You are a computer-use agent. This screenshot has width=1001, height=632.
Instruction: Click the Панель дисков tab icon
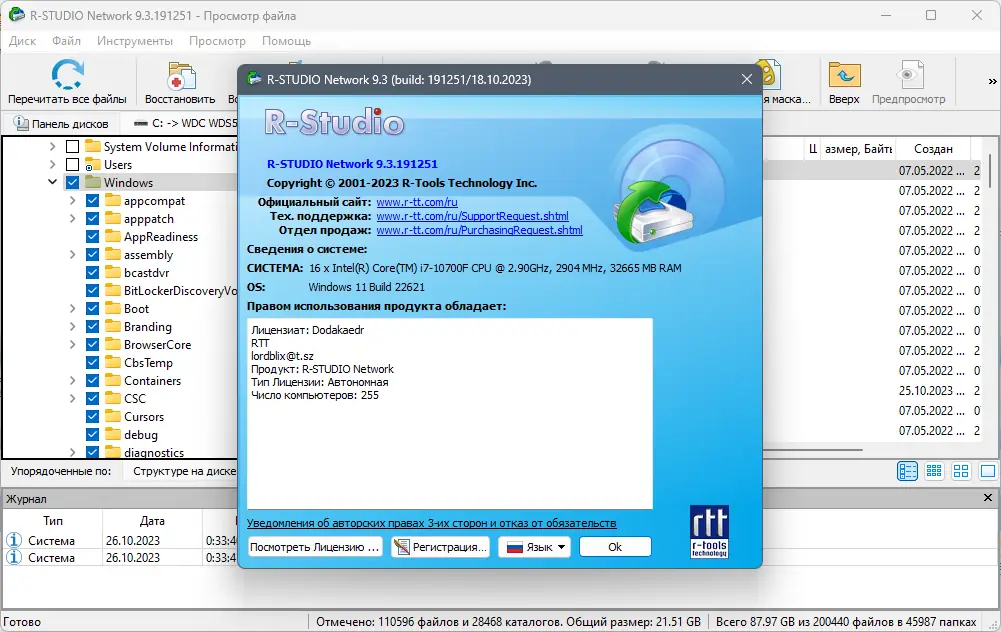(x=20, y=123)
